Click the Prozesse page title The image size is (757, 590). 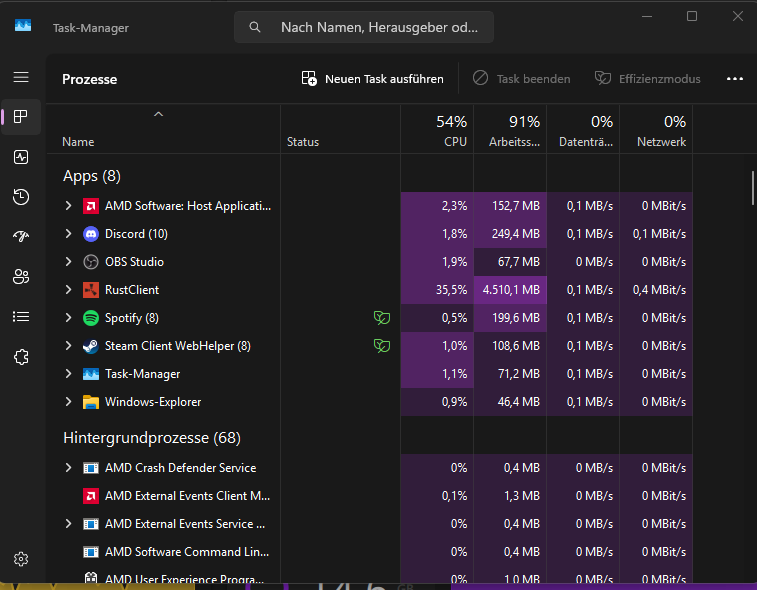(89, 79)
